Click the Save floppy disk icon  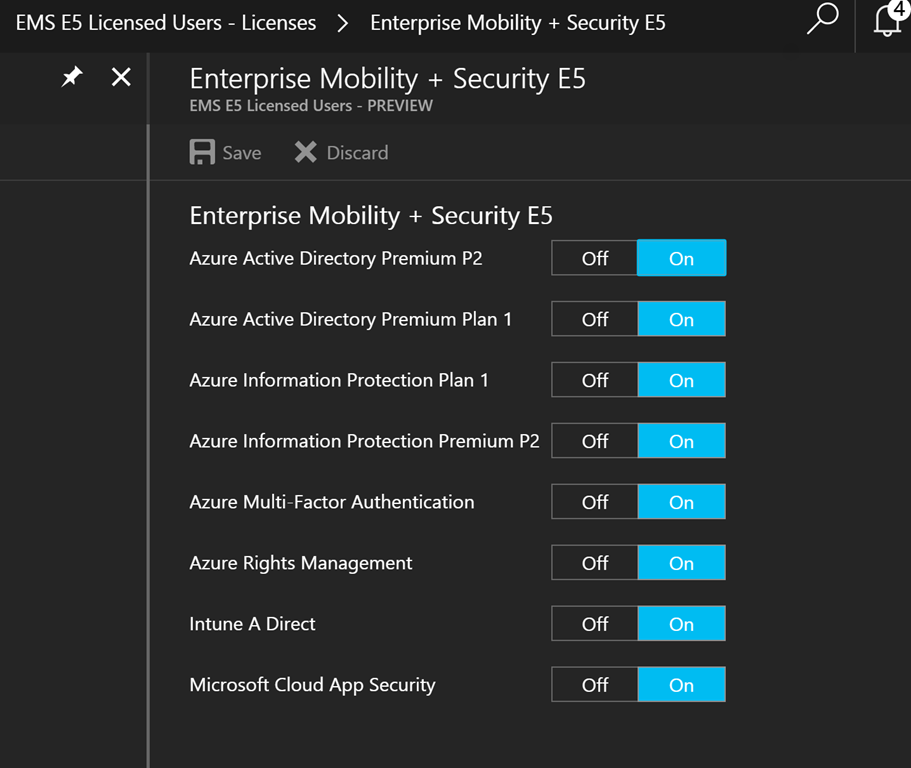[202, 152]
